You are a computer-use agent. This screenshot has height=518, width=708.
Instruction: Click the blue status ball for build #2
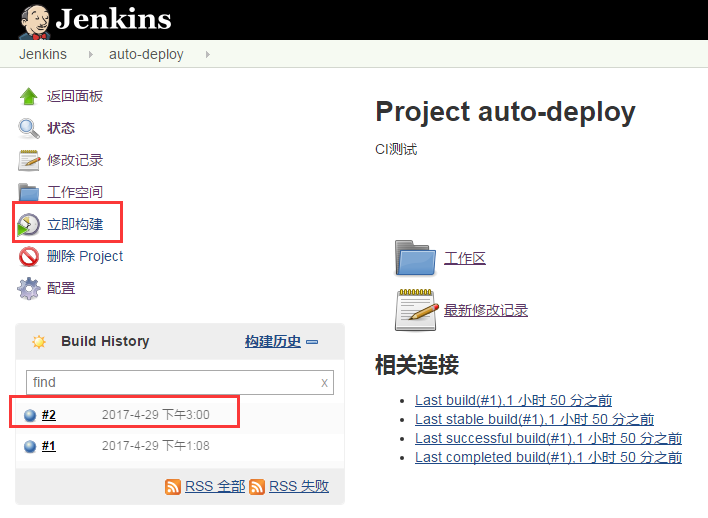point(30,415)
